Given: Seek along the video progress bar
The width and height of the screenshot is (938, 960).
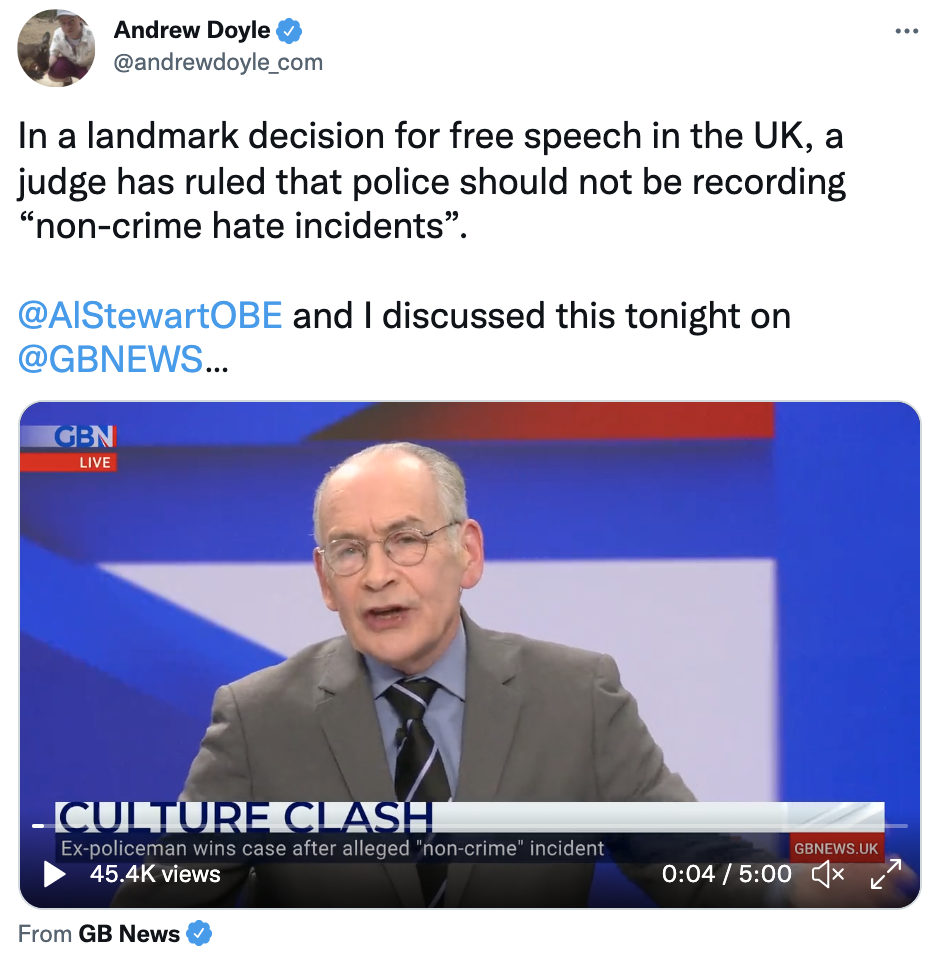Looking at the screenshot, I should coord(470,826).
